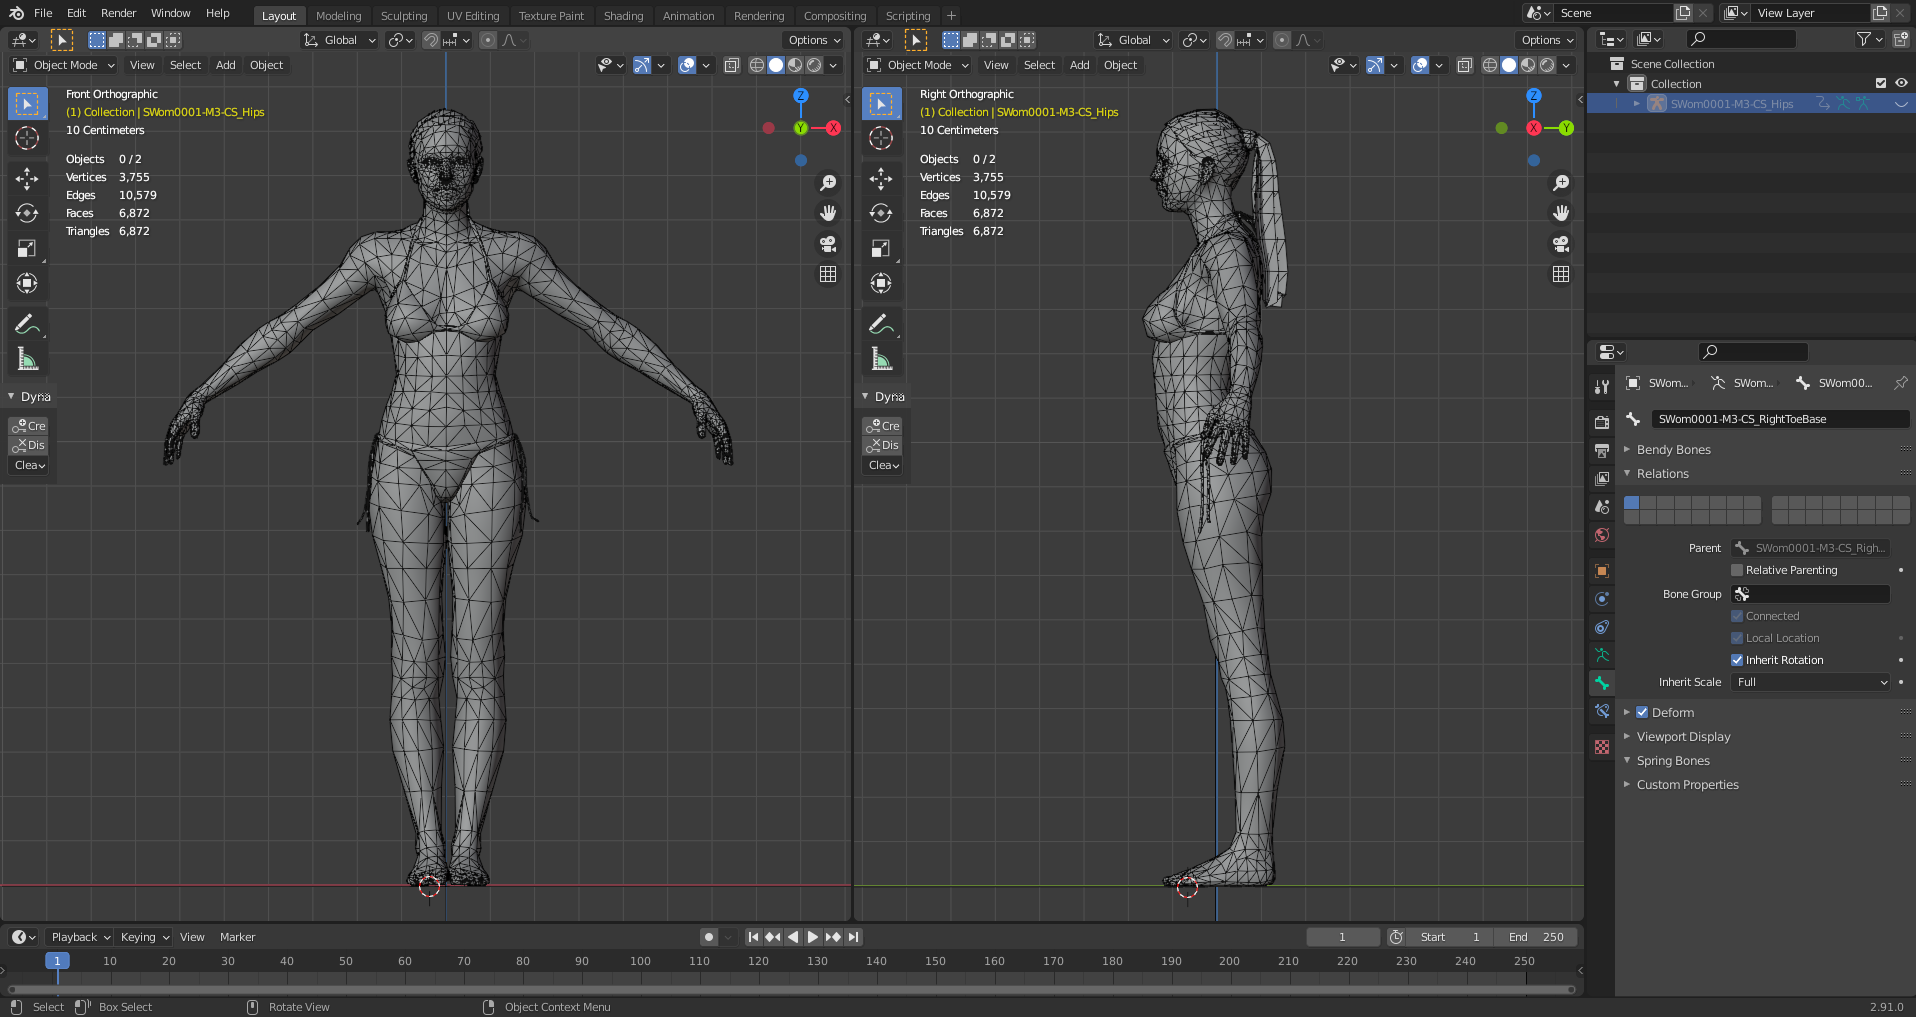
Task: Select the Cursor tool in left viewport
Action: coord(27,138)
